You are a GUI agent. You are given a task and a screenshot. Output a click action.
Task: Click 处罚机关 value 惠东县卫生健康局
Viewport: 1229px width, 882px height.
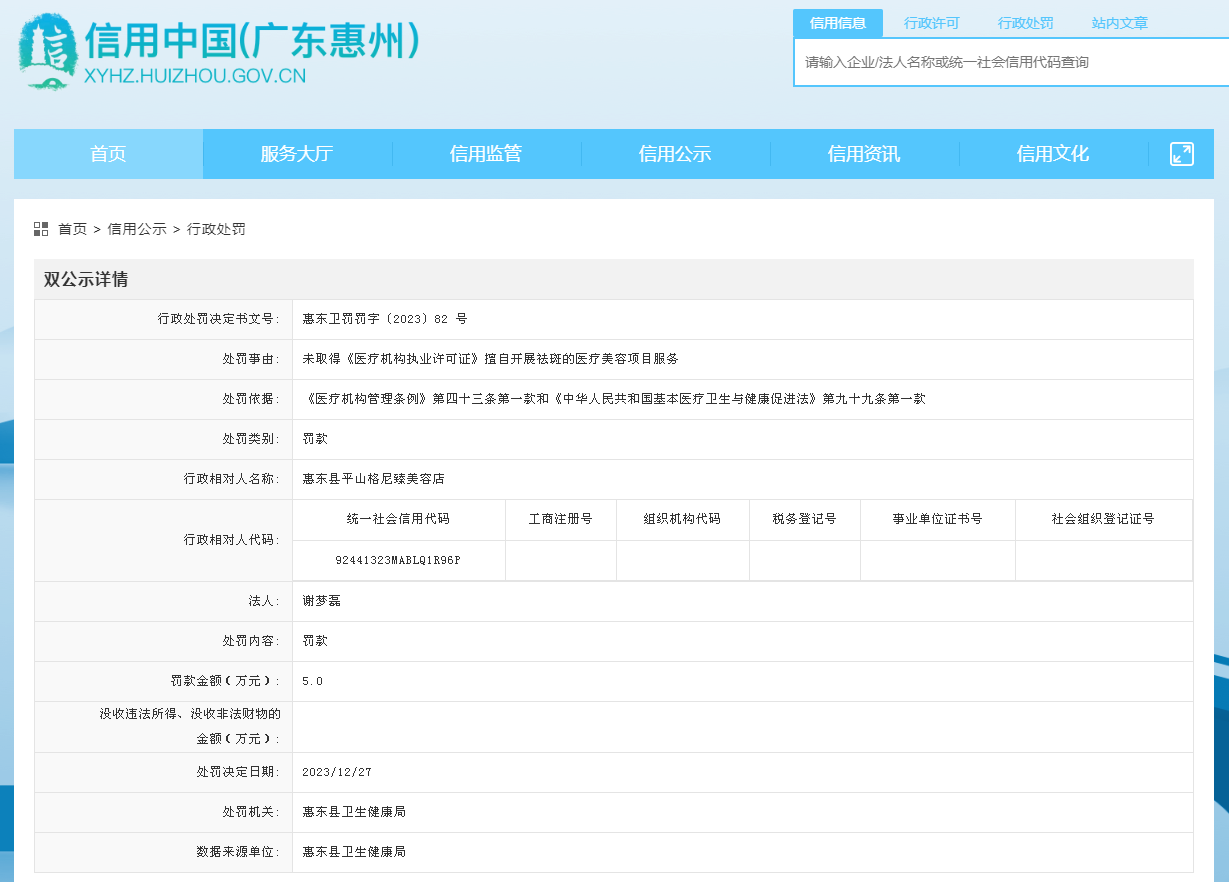click(x=354, y=812)
